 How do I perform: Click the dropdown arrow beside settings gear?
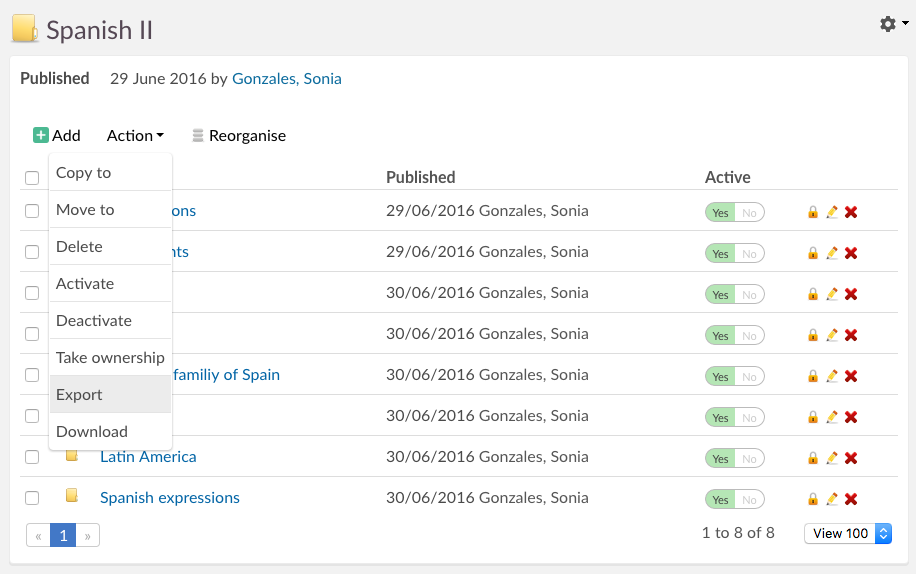[903, 25]
